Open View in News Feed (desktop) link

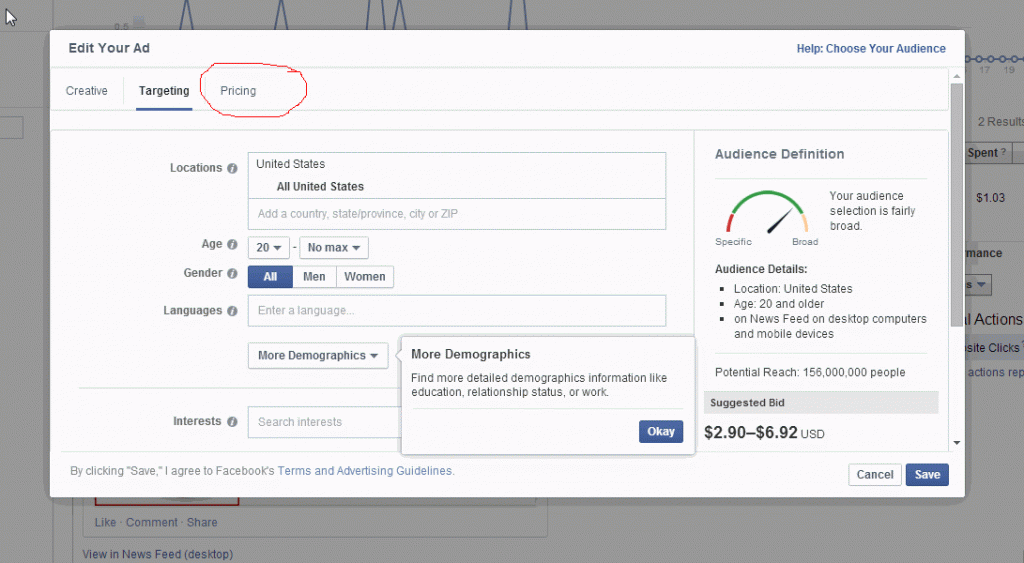[157, 555]
